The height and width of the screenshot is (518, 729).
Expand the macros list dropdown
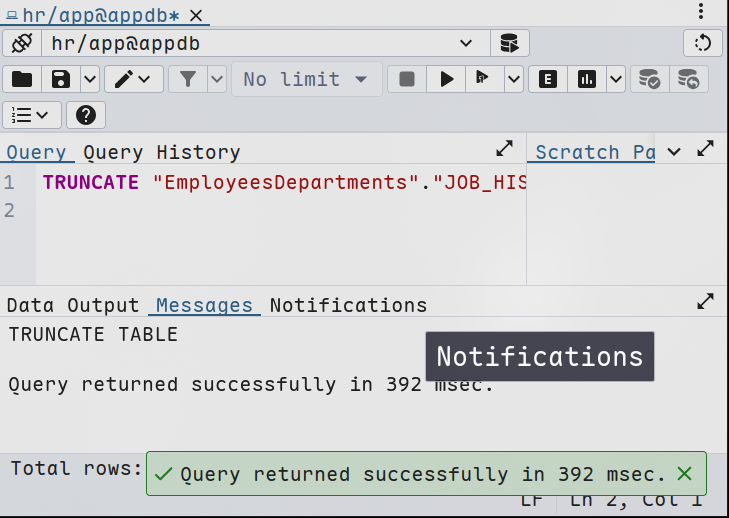coord(31,115)
